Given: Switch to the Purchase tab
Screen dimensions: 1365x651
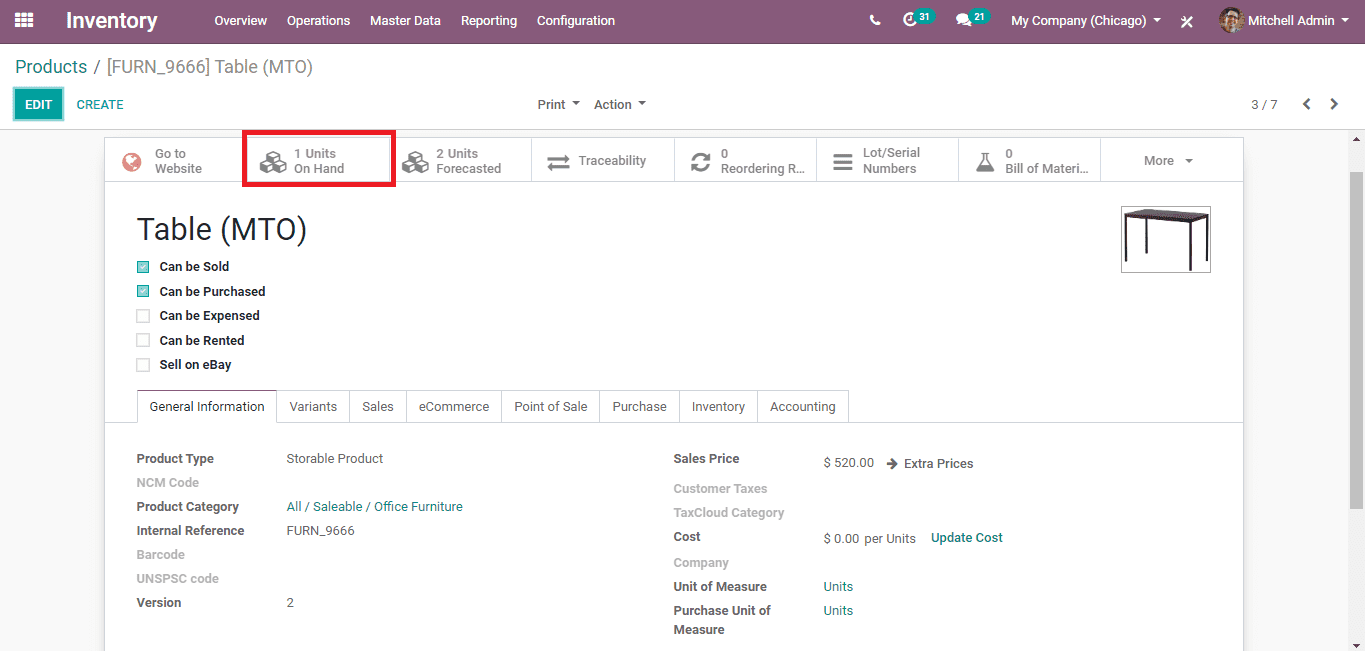Looking at the screenshot, I should point(639,407).
